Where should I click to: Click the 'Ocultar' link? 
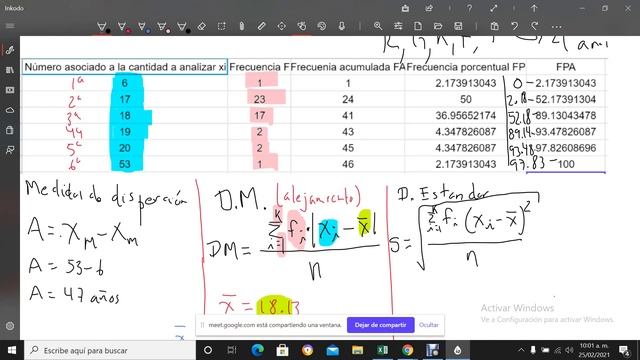click(429, 325)
